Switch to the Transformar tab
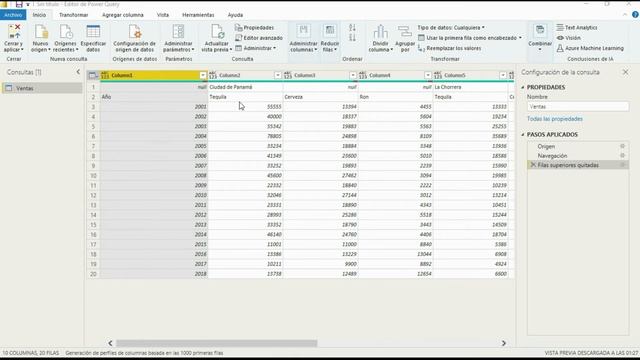 (x=73, y=15)
